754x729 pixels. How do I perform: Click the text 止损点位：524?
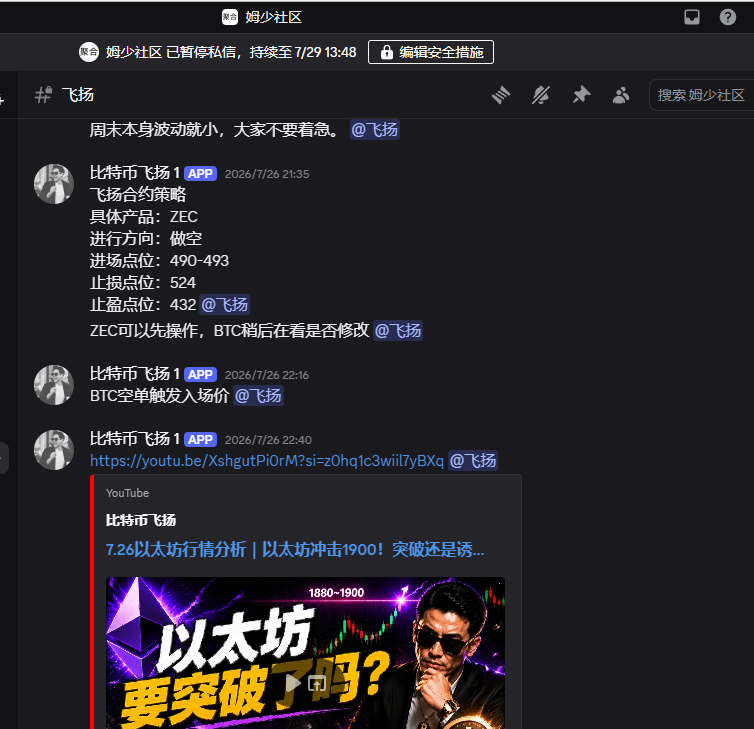143,282
